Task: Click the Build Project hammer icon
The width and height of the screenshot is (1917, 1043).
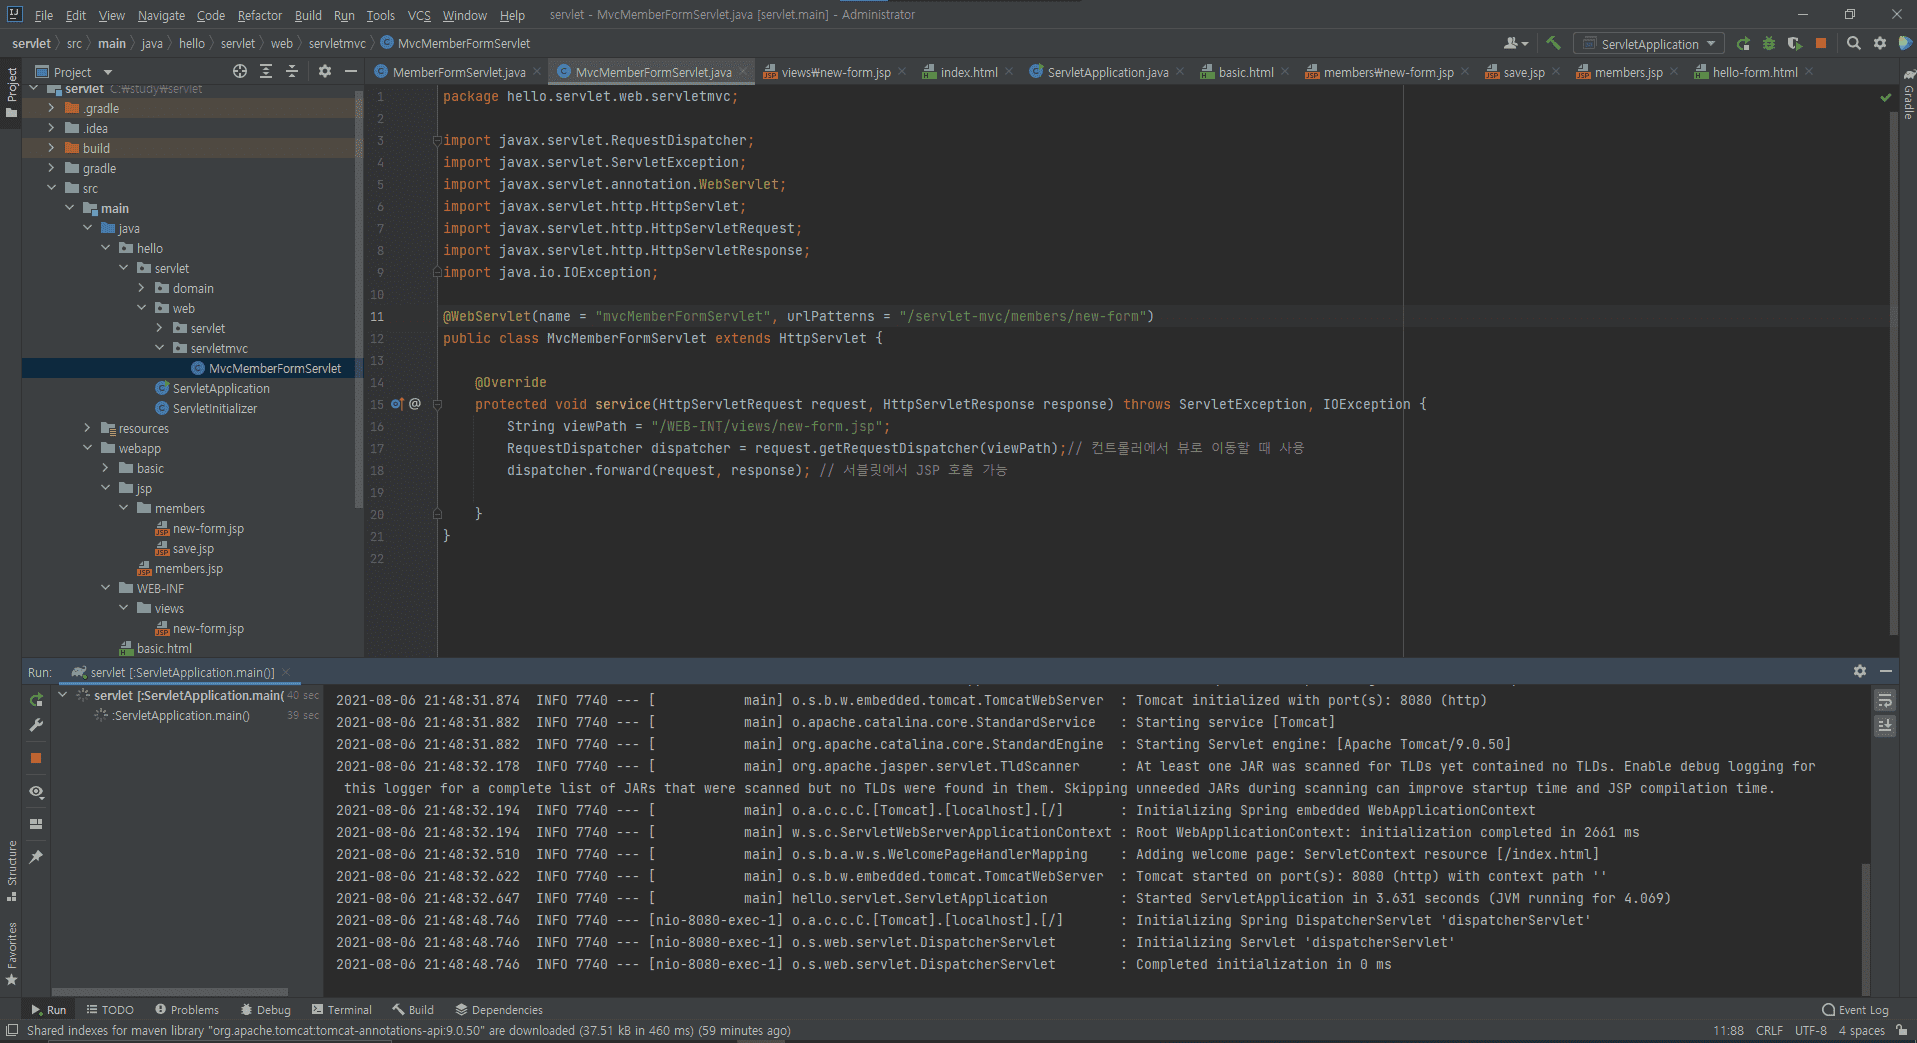Action: tap(1553, 43)
